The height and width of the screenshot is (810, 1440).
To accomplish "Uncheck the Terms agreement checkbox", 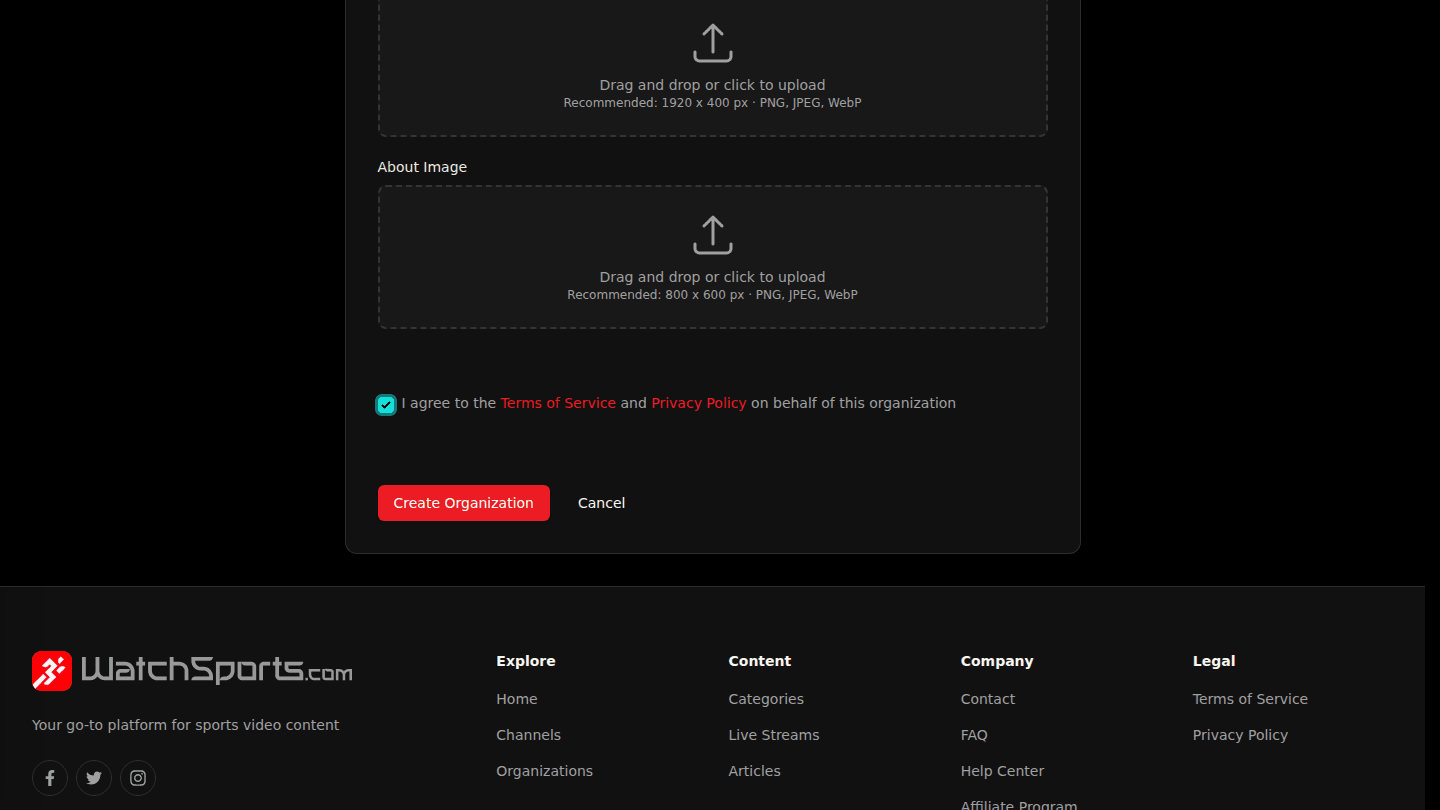I will [386, 405].
